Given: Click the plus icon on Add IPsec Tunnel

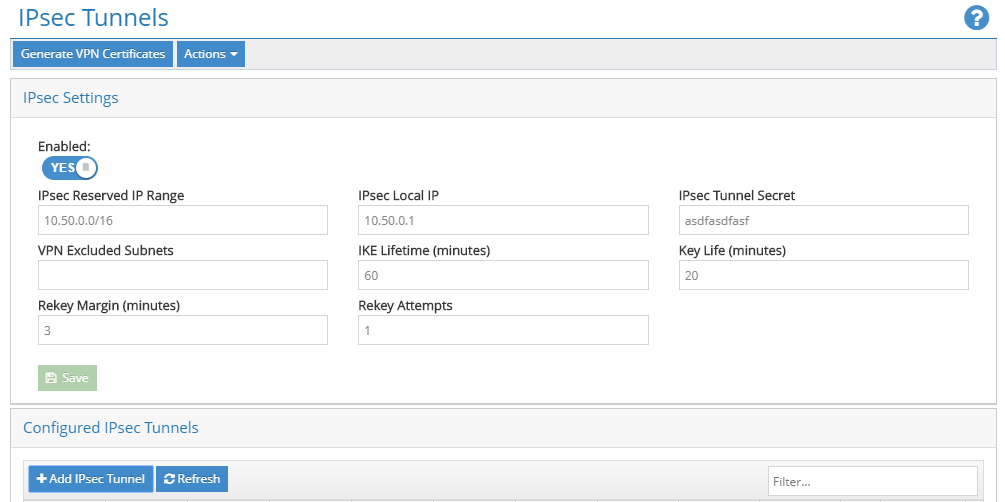Looking at the screenshot, I should coord(42,479).
